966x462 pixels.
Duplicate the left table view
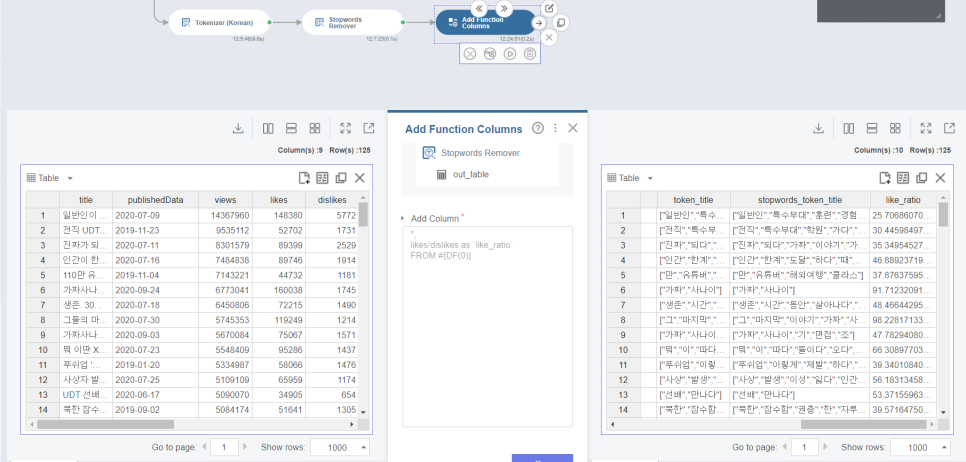341,178
